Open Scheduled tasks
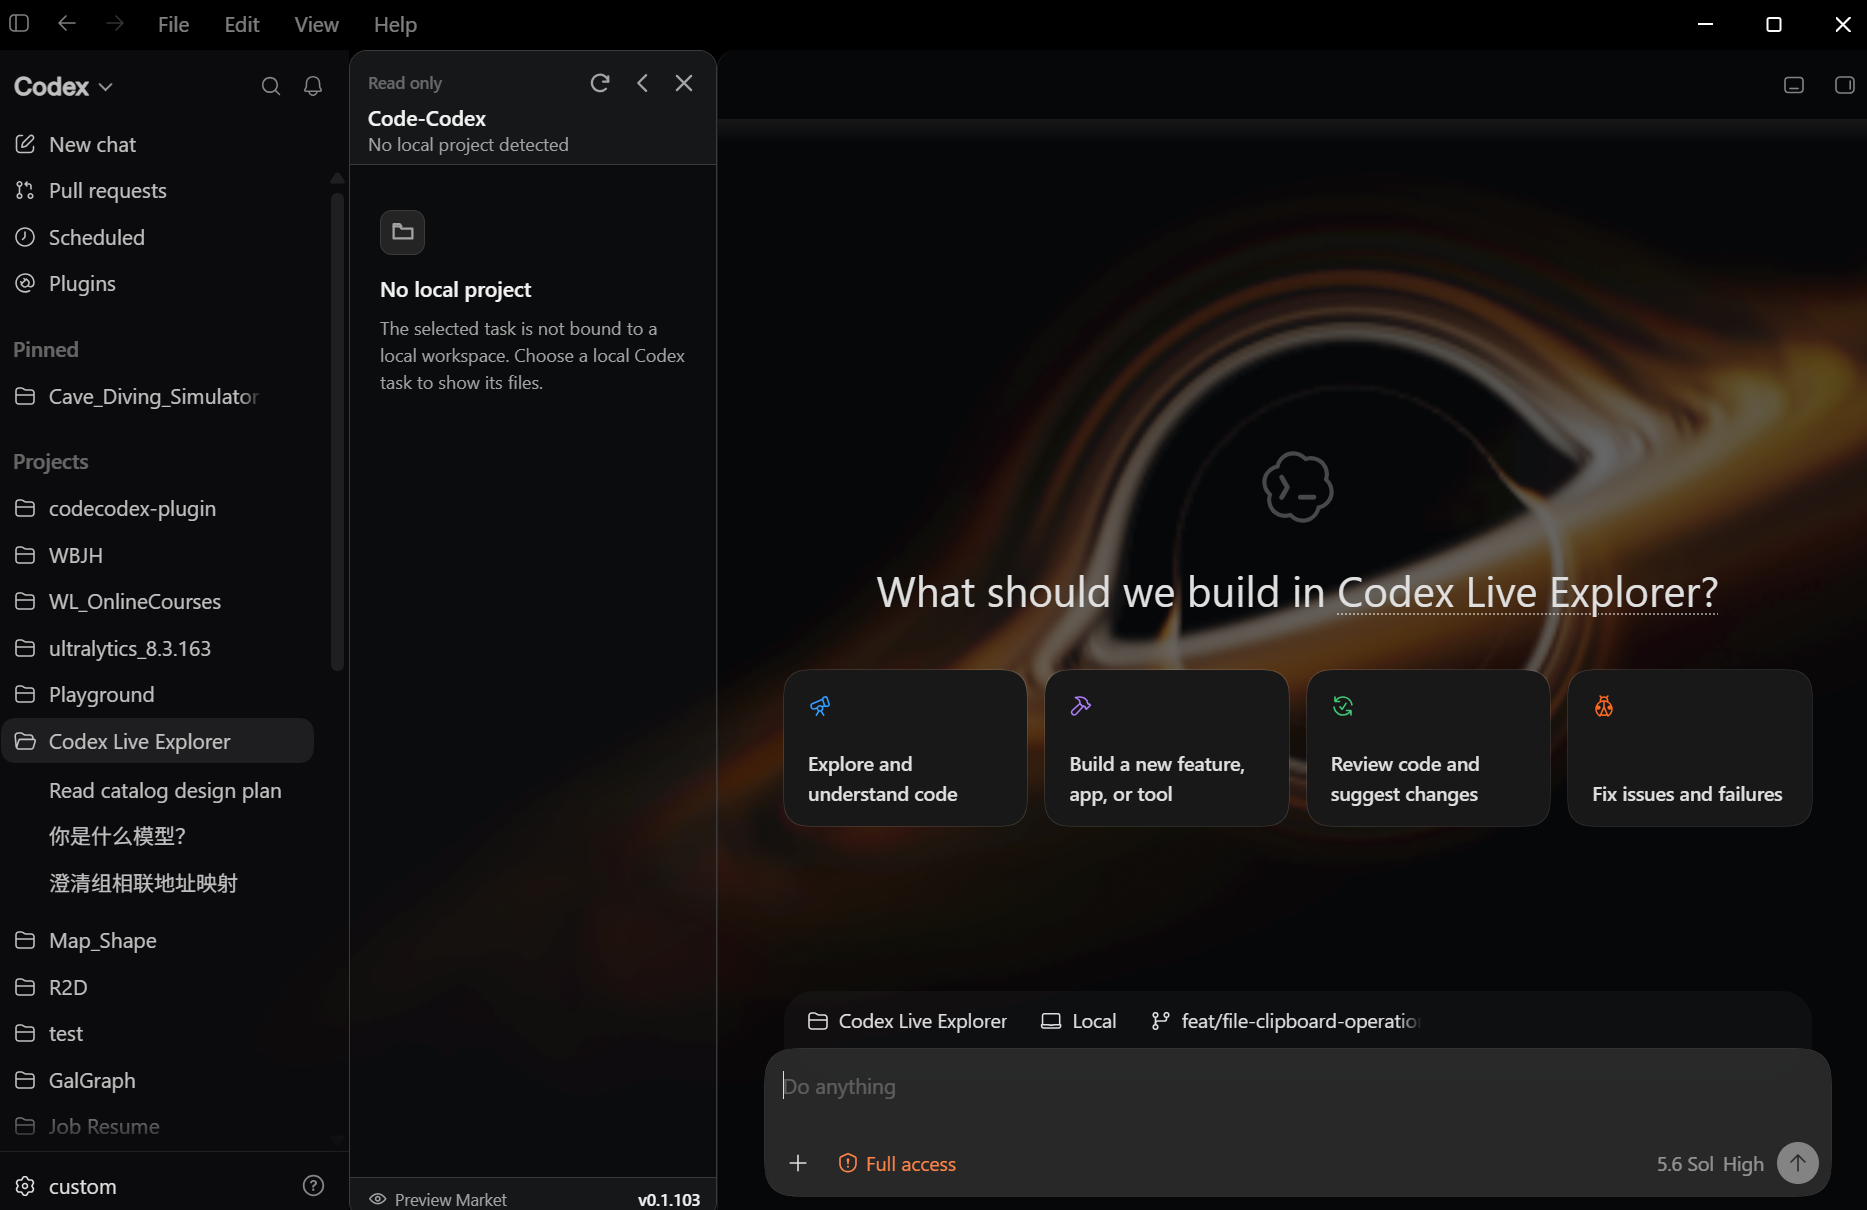This screenshot has width=1867, height=1210. (158, 238)
